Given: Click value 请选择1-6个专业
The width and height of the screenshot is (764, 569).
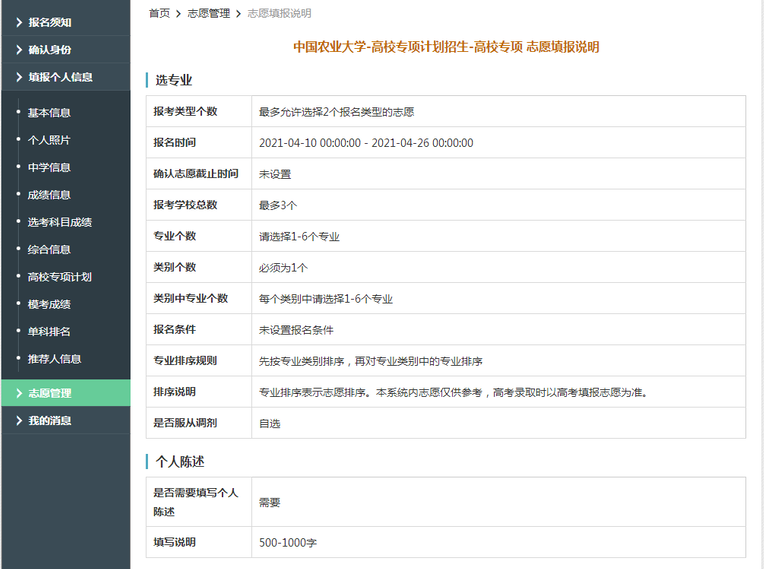Looking at the screenshot, I should (x=299, y=237).
